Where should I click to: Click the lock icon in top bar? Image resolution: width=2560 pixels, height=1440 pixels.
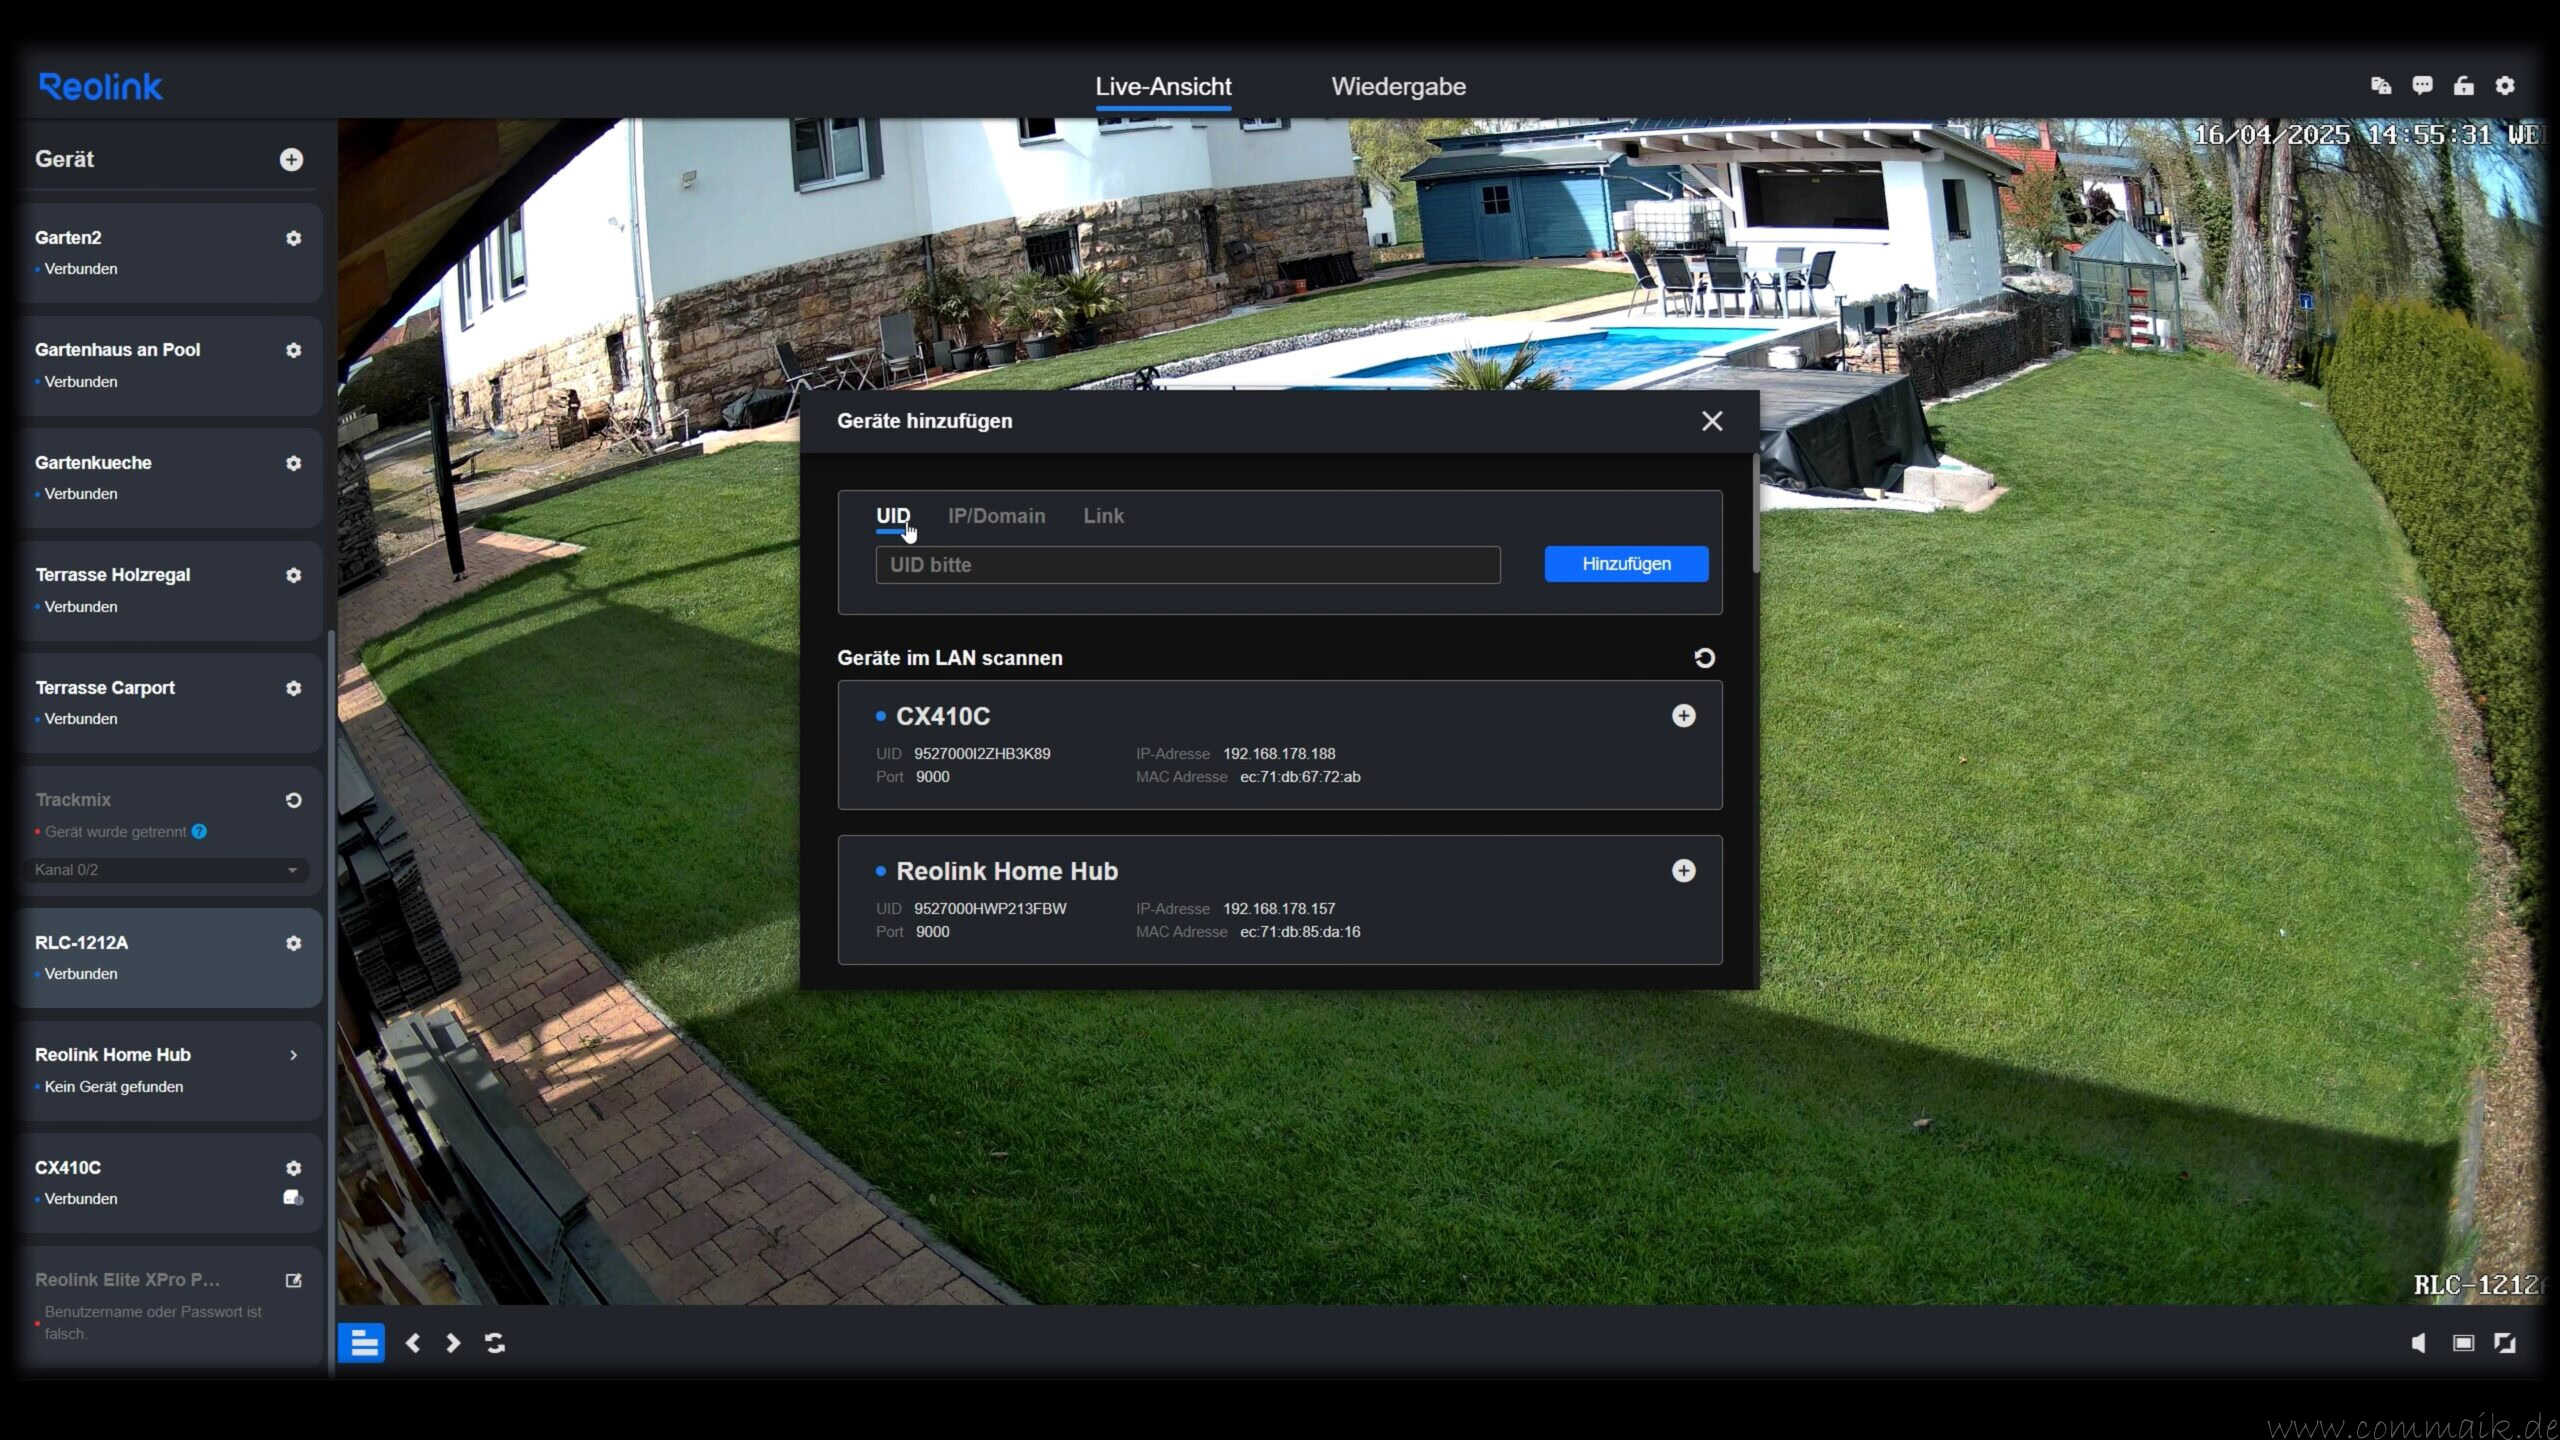click(2464, 86)
